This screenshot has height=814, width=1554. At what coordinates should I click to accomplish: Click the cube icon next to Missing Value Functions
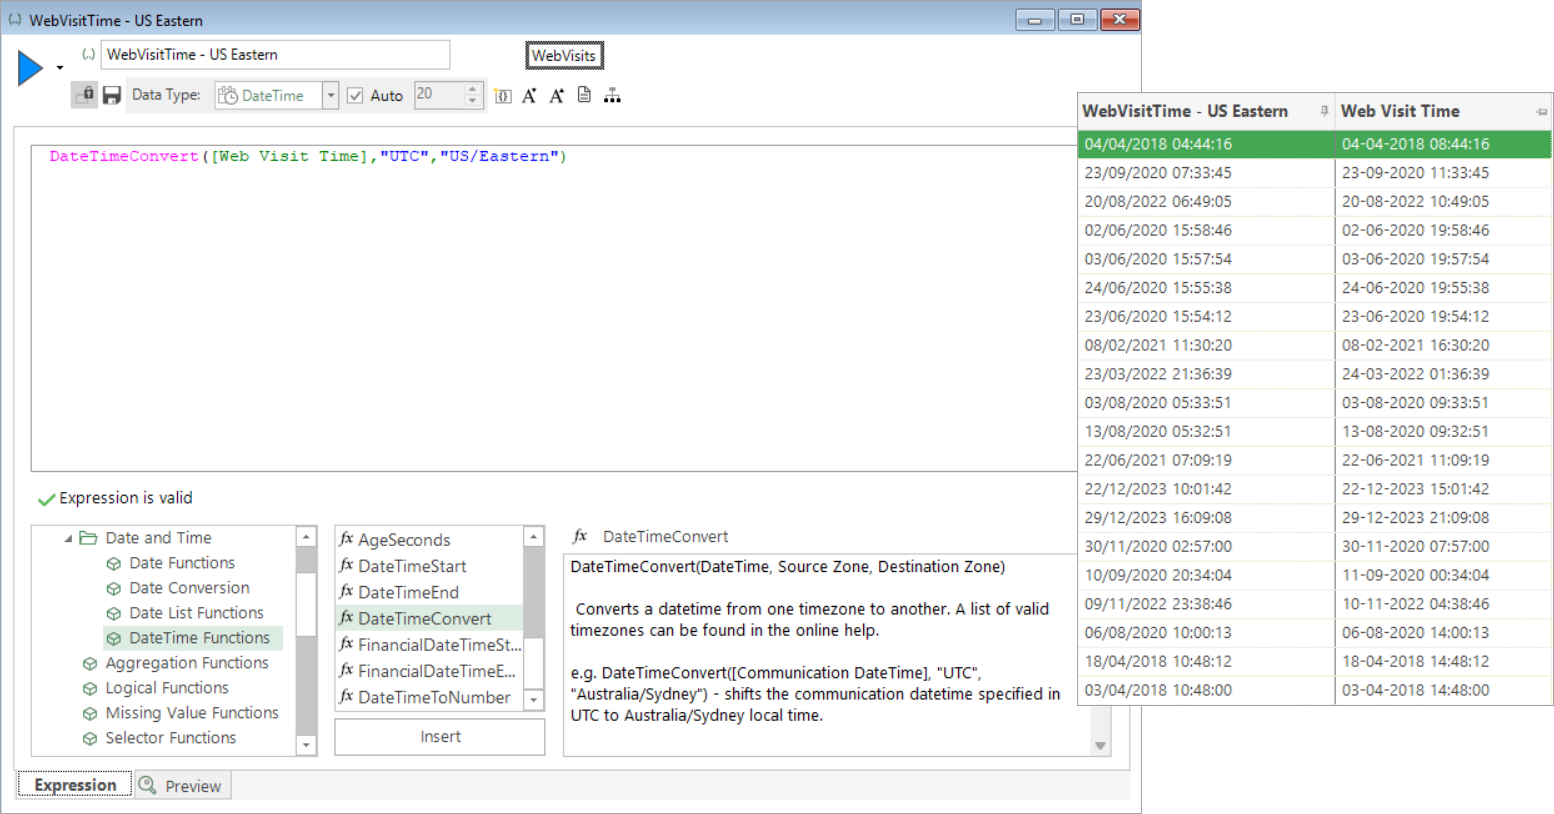(x=90, y=714)
